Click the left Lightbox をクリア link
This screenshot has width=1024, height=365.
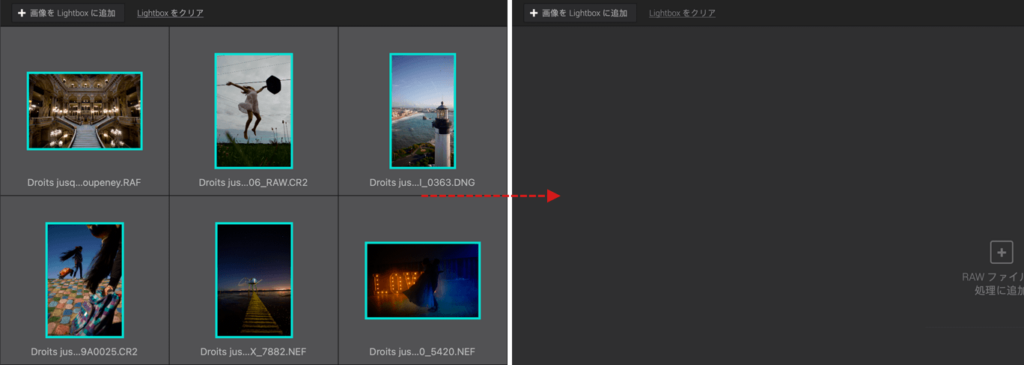170,13
